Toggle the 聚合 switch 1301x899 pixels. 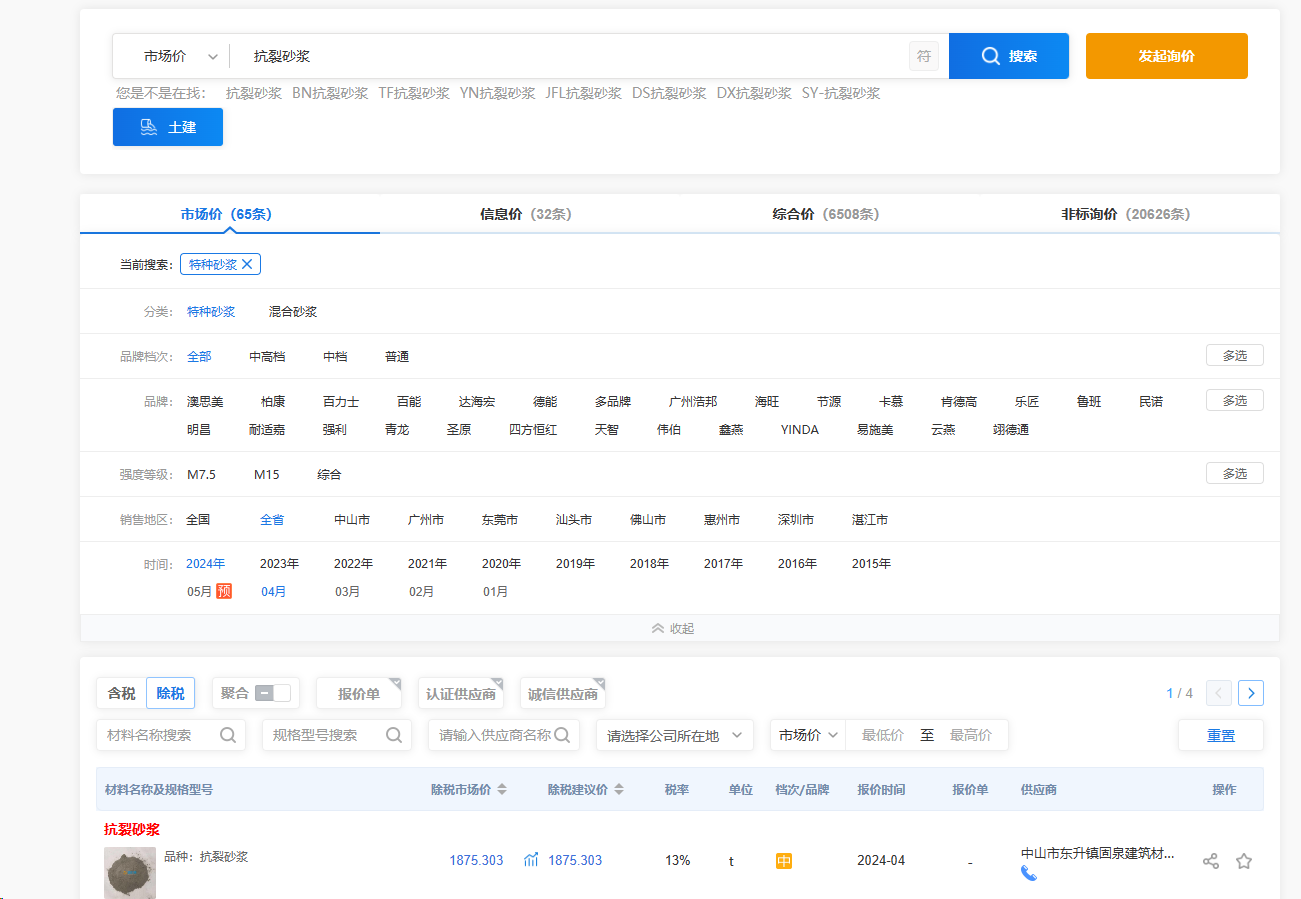(x=272, y=693)
